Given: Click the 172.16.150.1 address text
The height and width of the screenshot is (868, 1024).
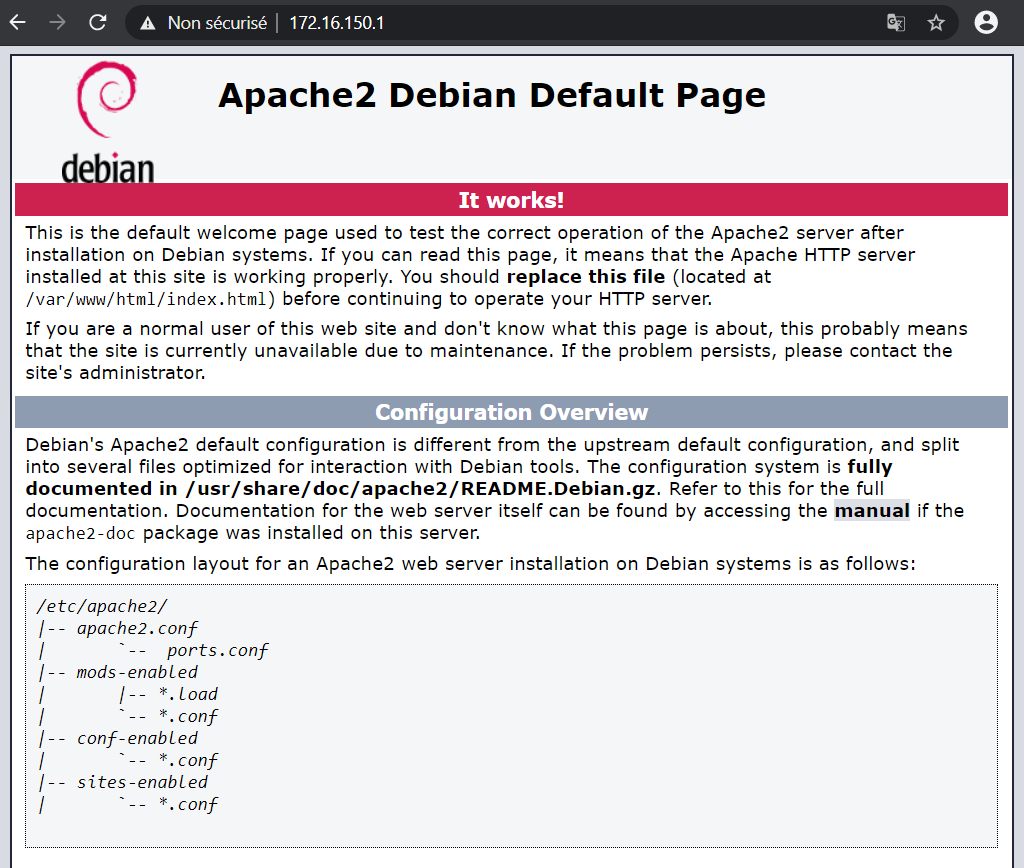Looking at the screenshot, I should click(x=336, y=23).
